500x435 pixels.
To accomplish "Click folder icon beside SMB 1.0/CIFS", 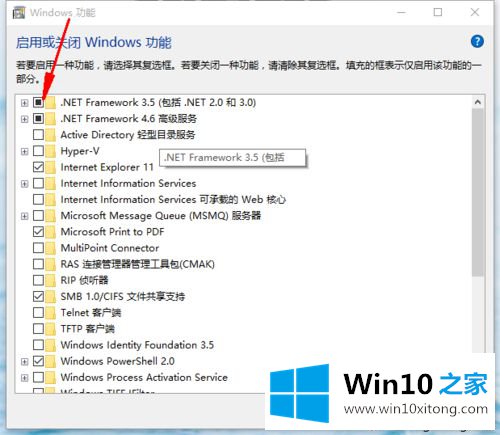I will (x=50, y=296).
